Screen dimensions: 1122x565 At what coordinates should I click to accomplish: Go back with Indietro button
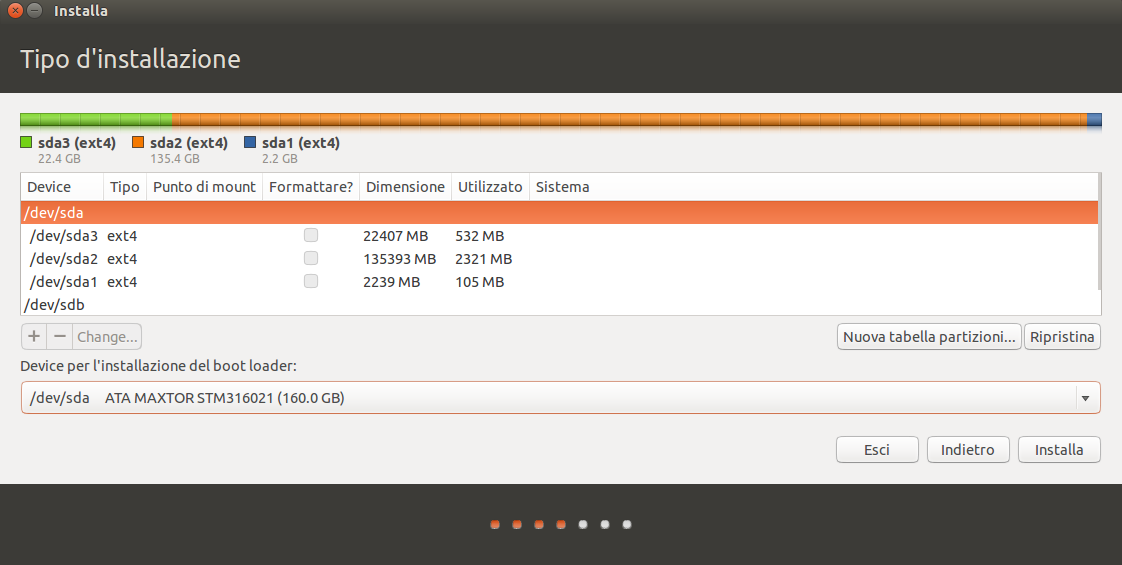click(x=967, y=450)
